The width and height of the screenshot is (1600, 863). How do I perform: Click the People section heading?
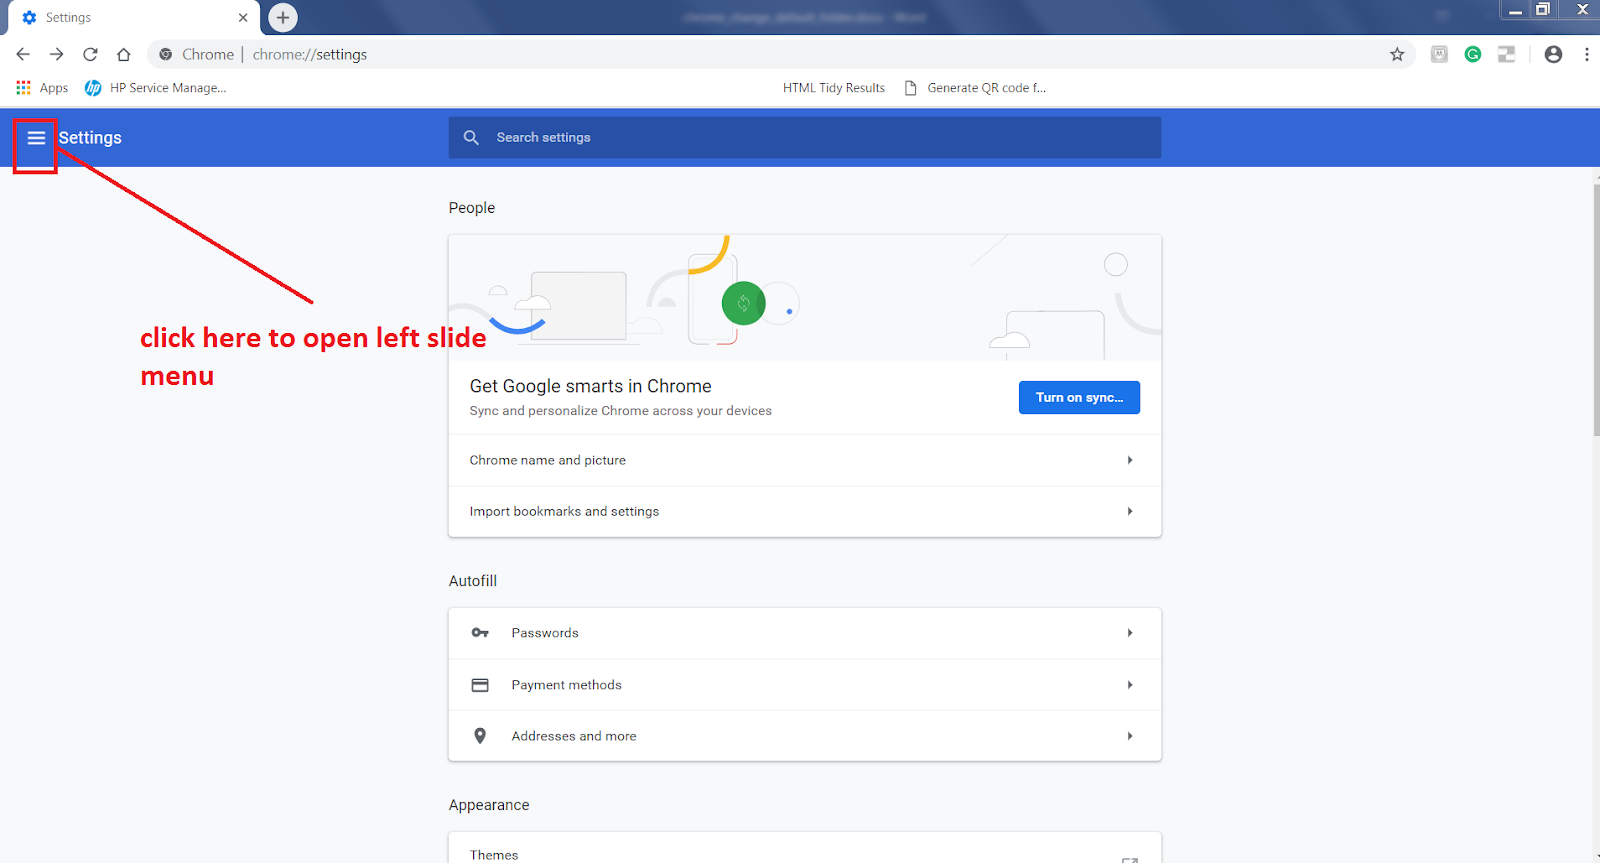(472, 208)
